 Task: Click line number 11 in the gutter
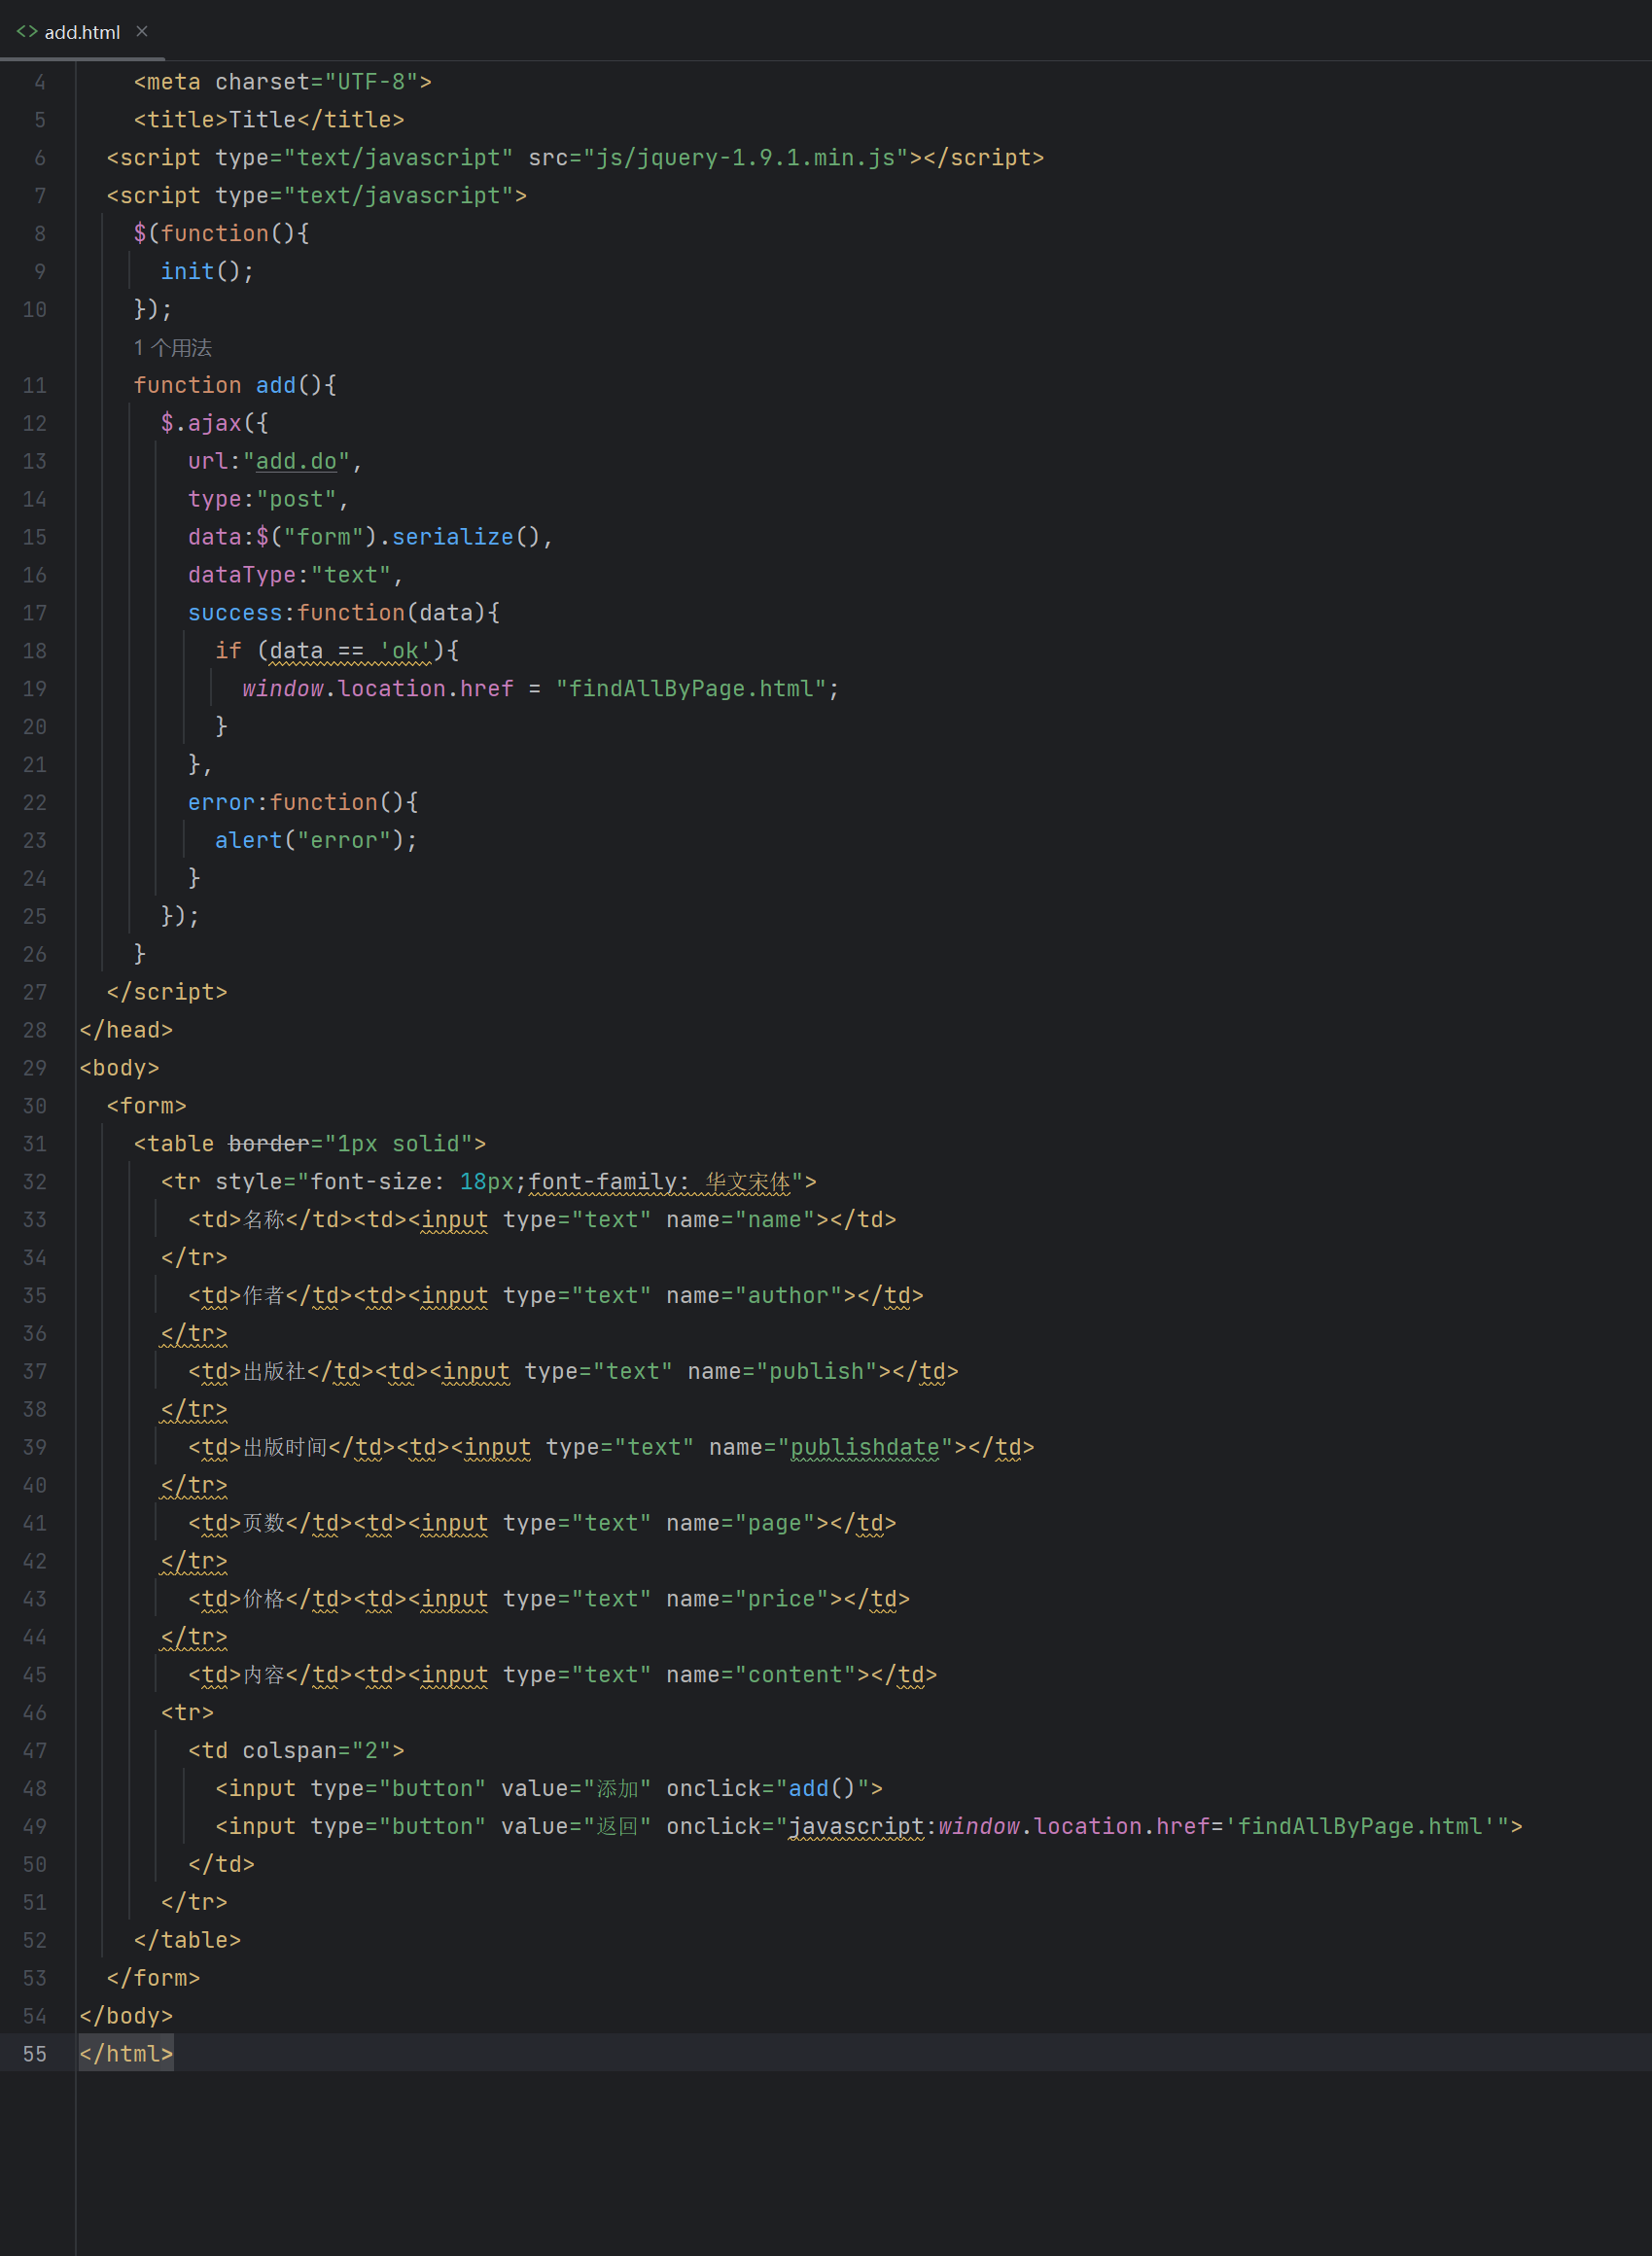click(x=34, y=385)
